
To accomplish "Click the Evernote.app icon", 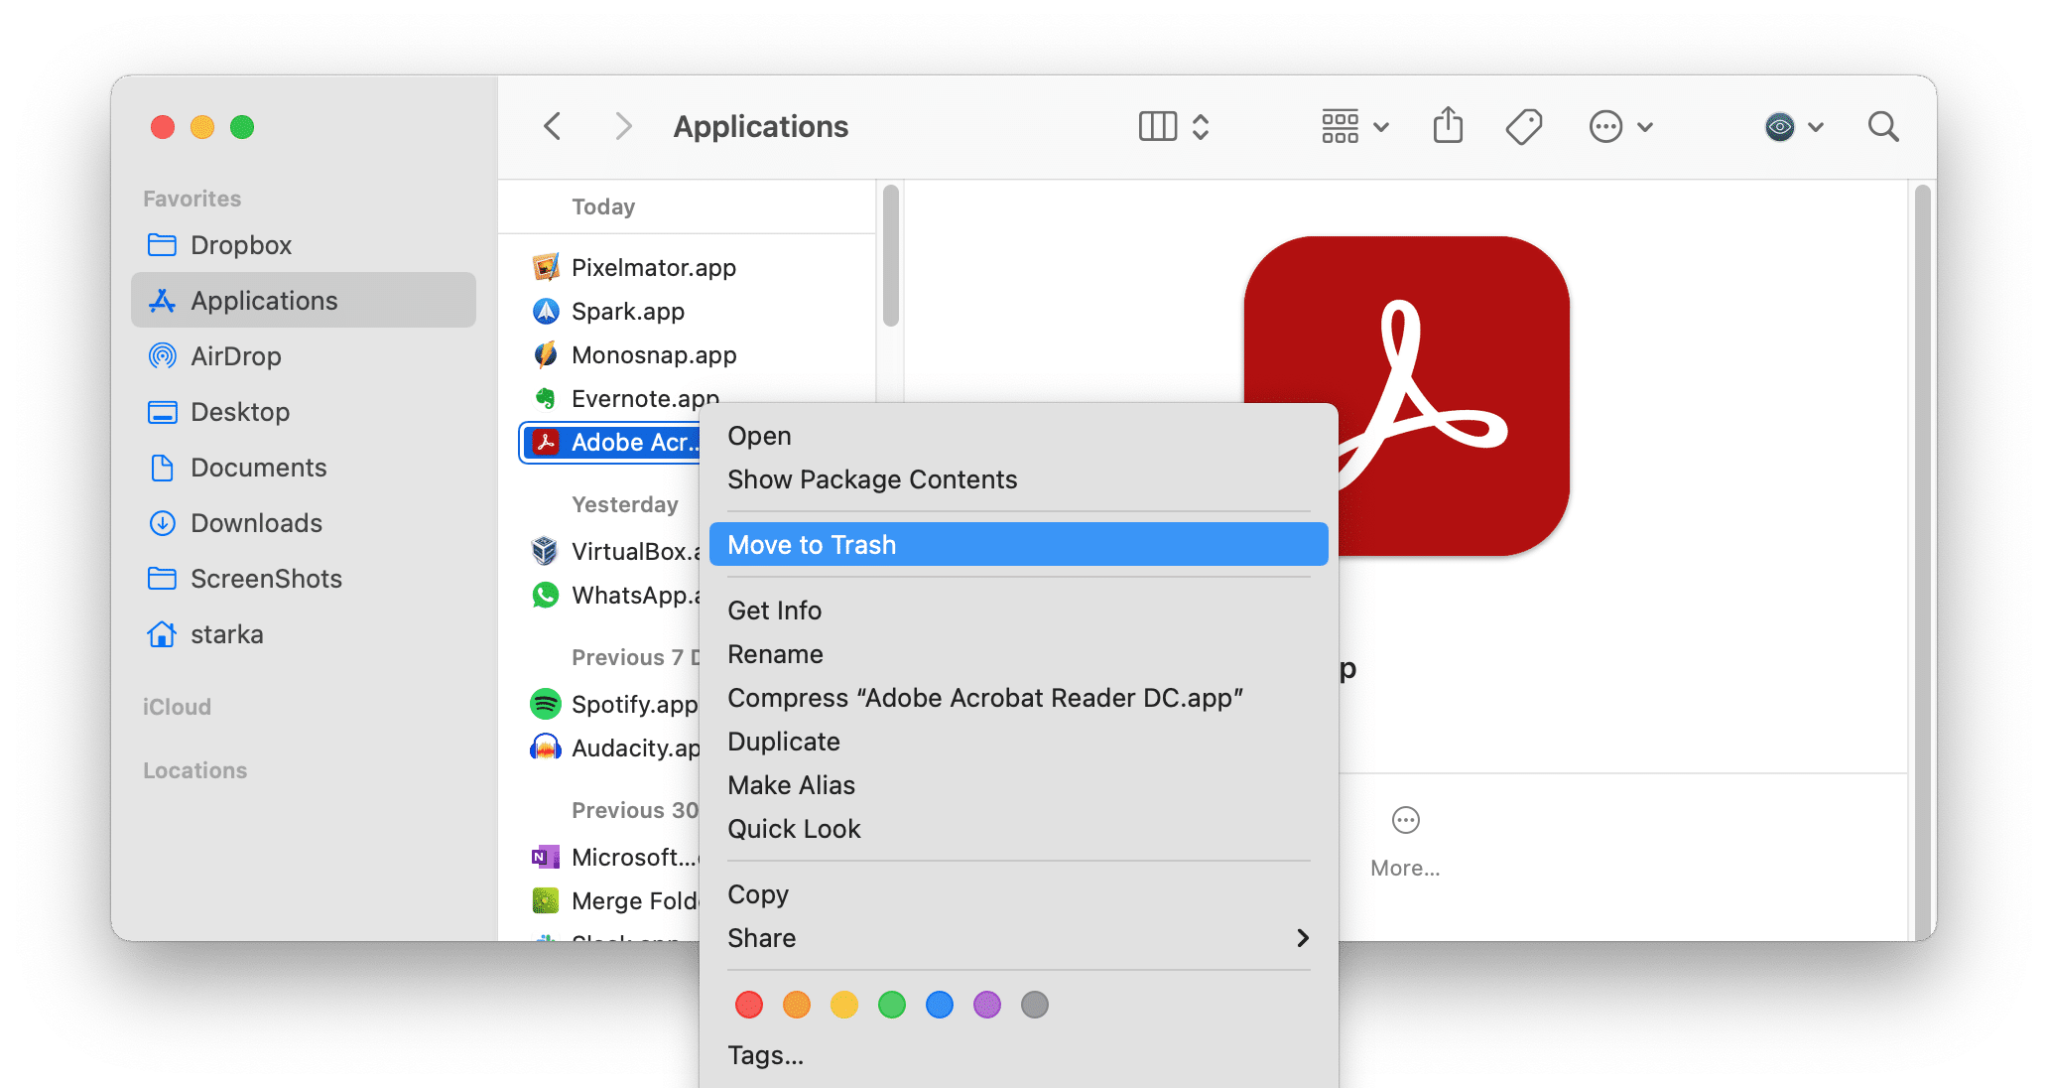I will tap(545, 397).
